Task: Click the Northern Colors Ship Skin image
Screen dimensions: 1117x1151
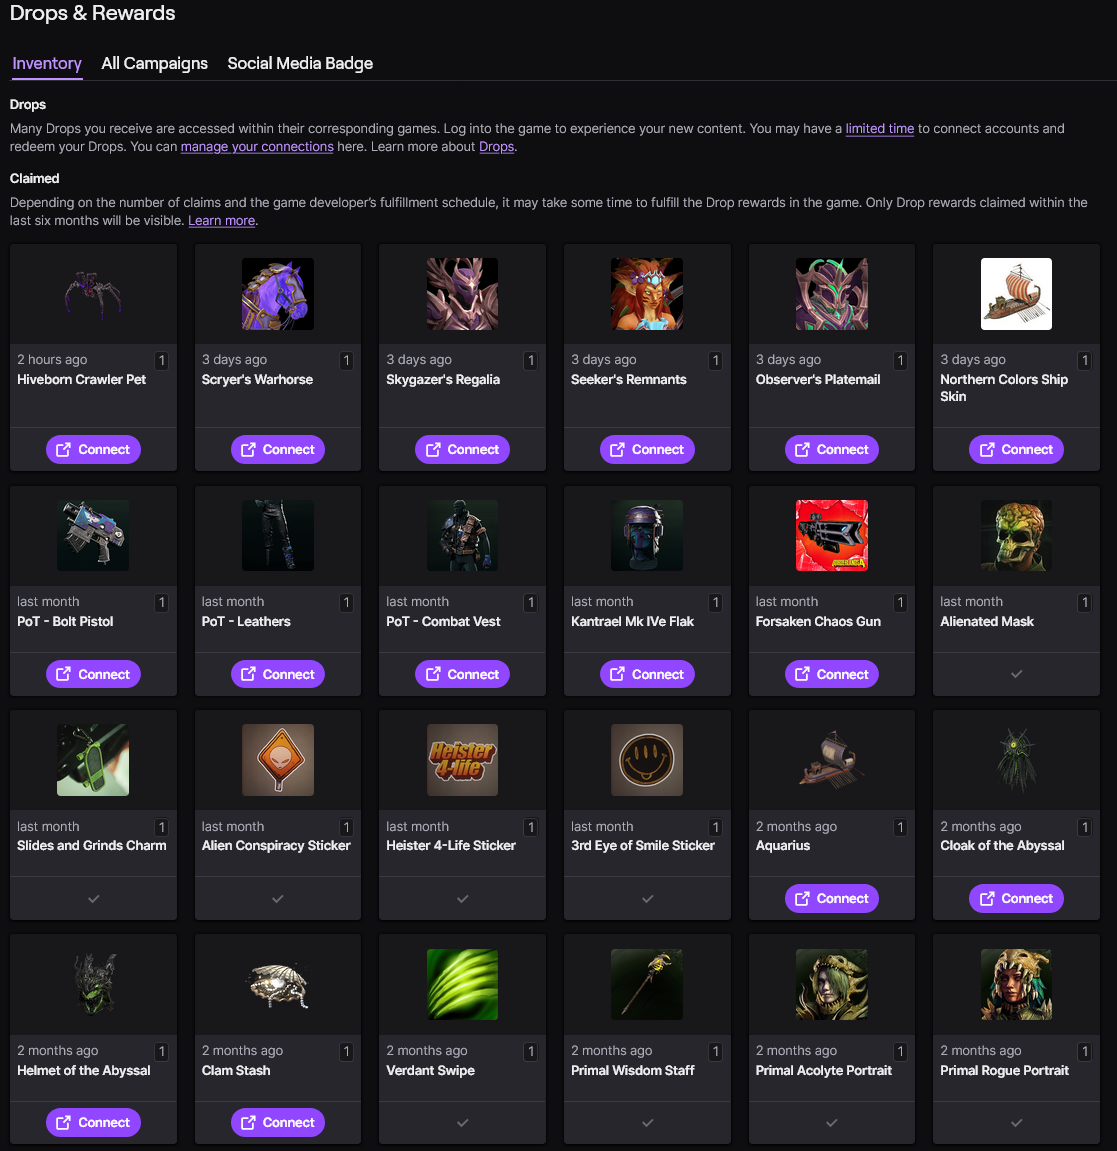Action: [x=1016, y=294]
